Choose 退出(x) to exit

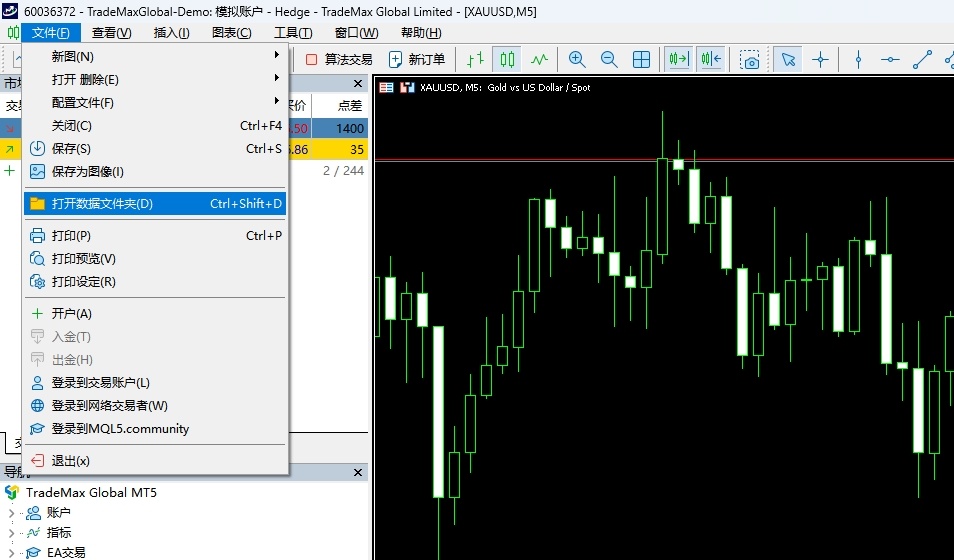tap(155, 461)
